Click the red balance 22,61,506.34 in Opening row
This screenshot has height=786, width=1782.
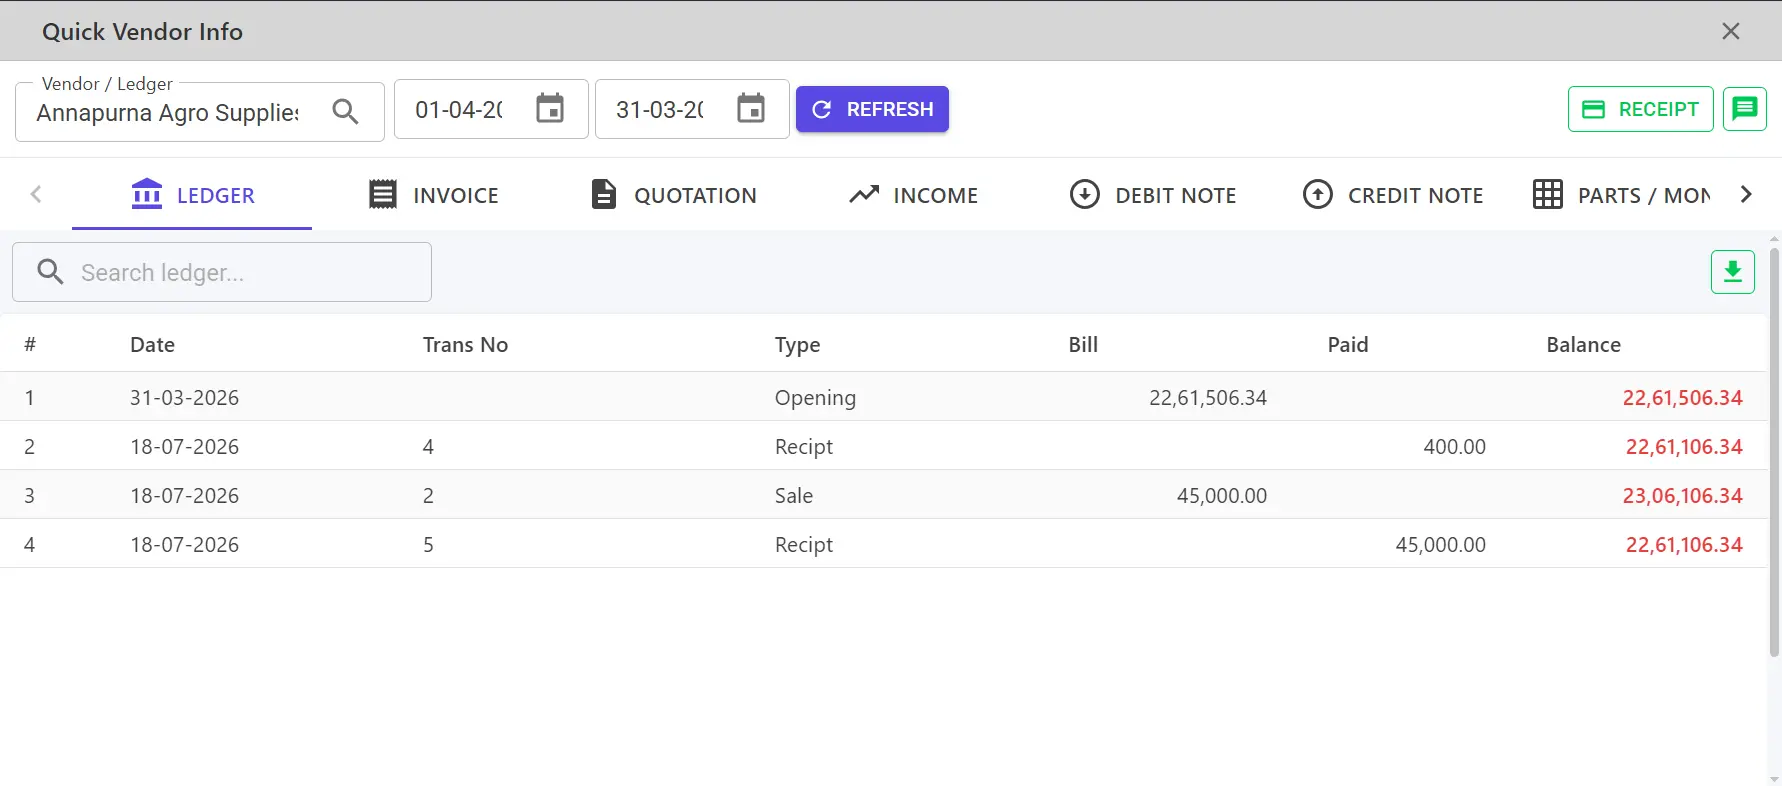1683,398
